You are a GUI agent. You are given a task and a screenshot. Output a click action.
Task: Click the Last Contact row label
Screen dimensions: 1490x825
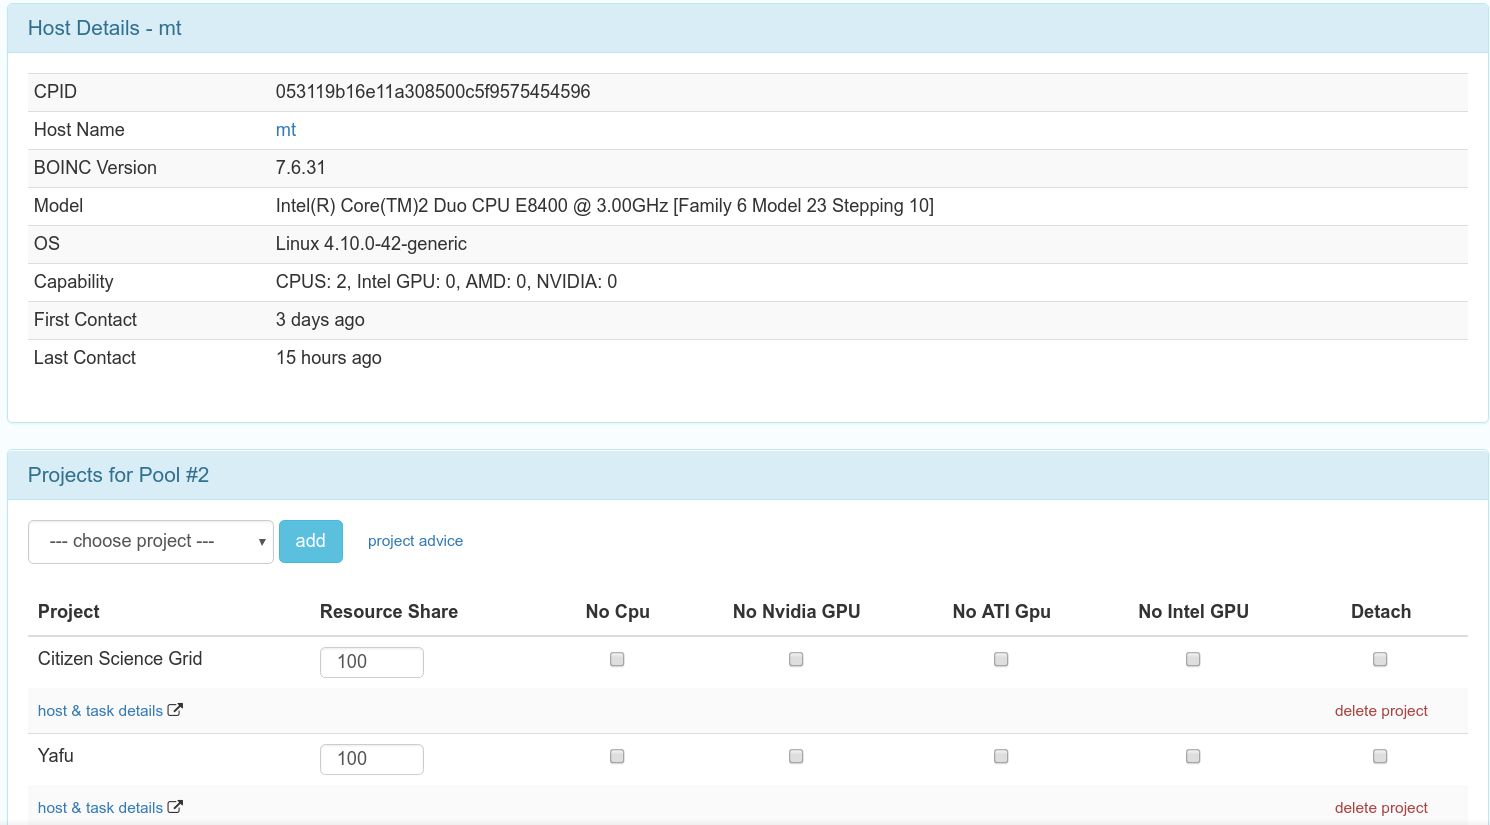85,358
